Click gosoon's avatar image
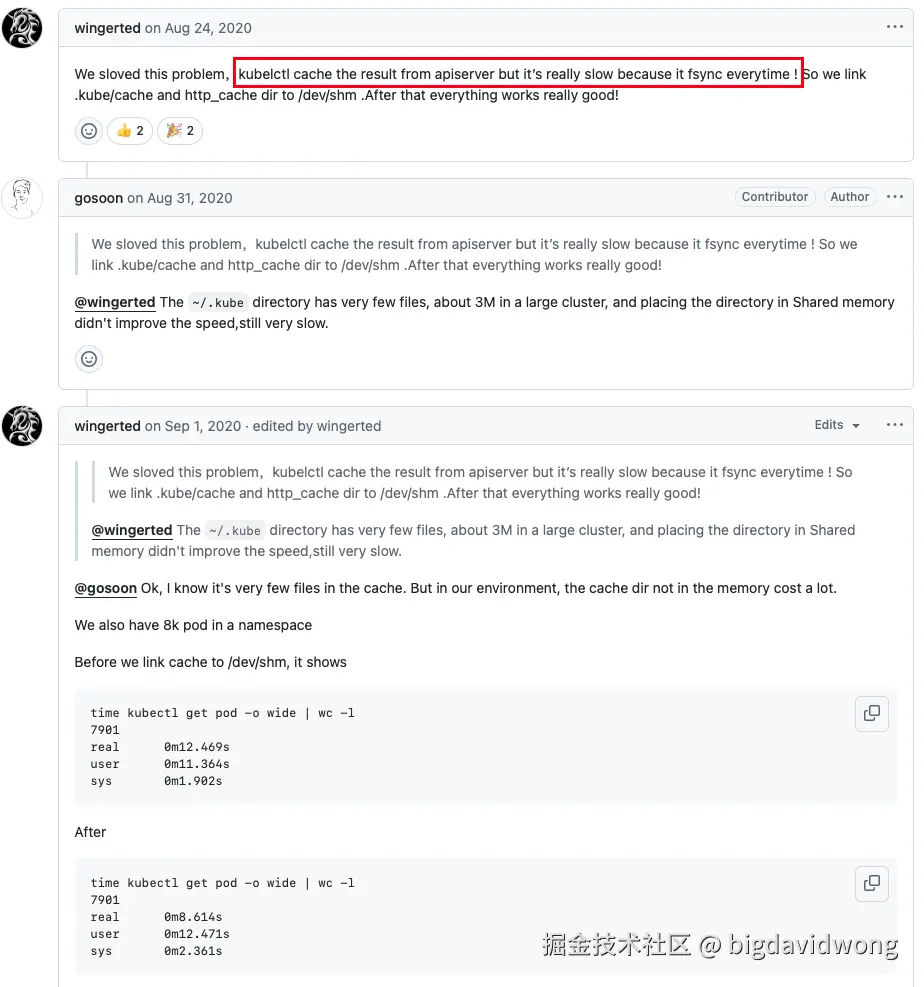This screenshot has width=924, height=987. 22,198
